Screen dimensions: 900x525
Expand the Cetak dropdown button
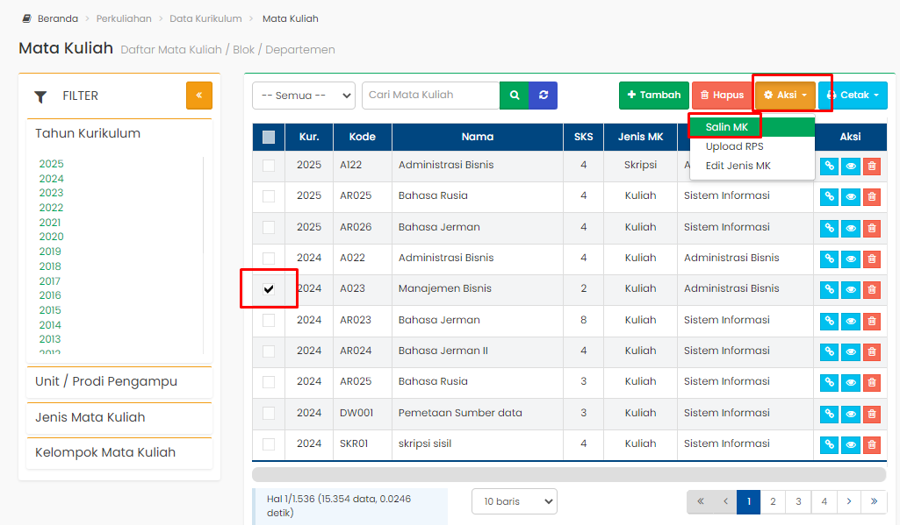[852, 95]
